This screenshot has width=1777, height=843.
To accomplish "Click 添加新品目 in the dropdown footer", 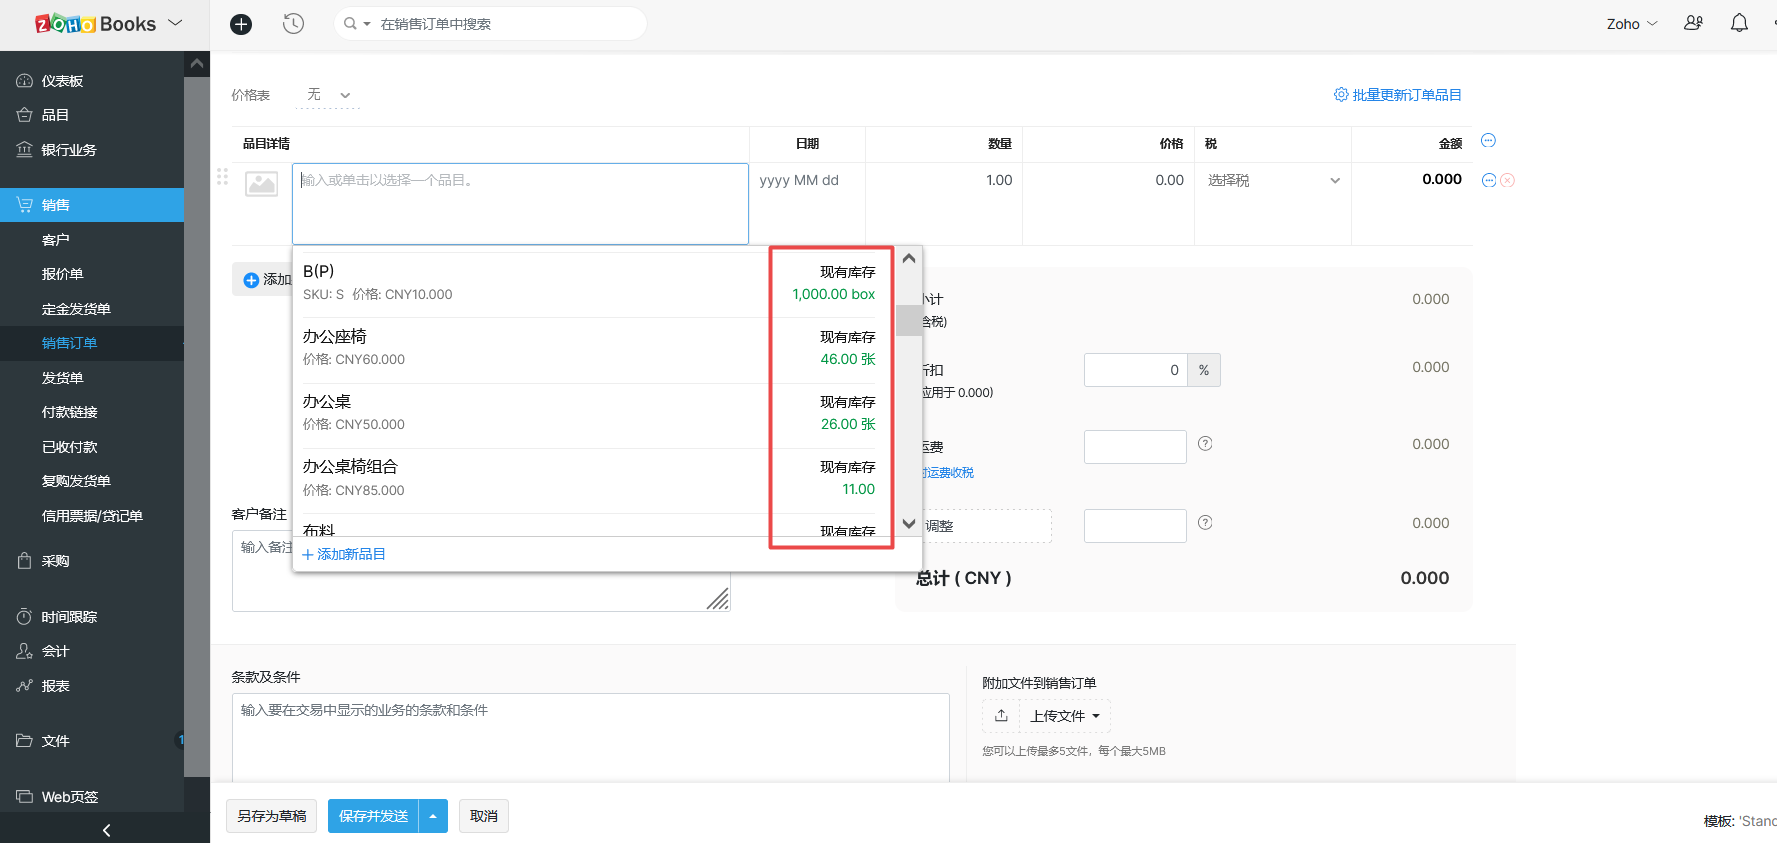I will (x=344, y=554).
